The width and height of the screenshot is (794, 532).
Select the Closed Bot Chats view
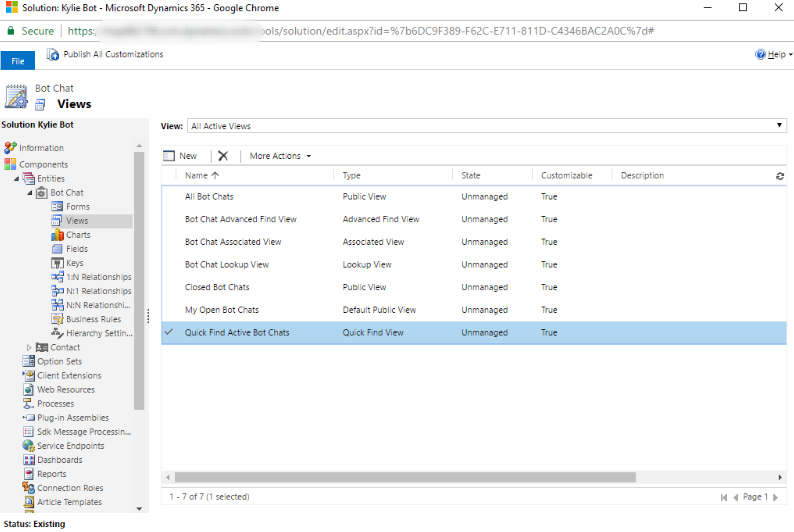click(473, 287)
